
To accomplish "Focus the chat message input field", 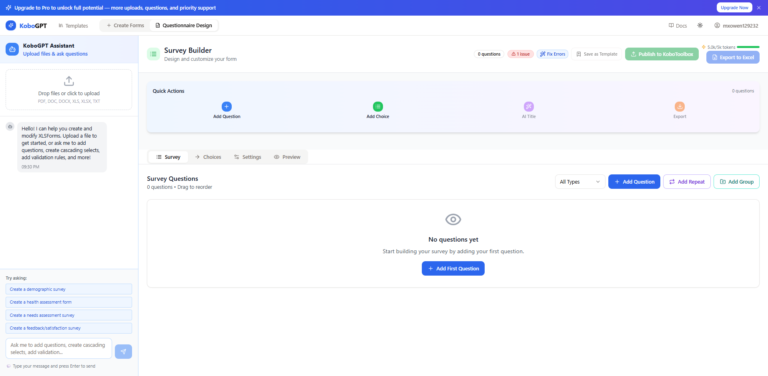I will [x=59, y=349].
